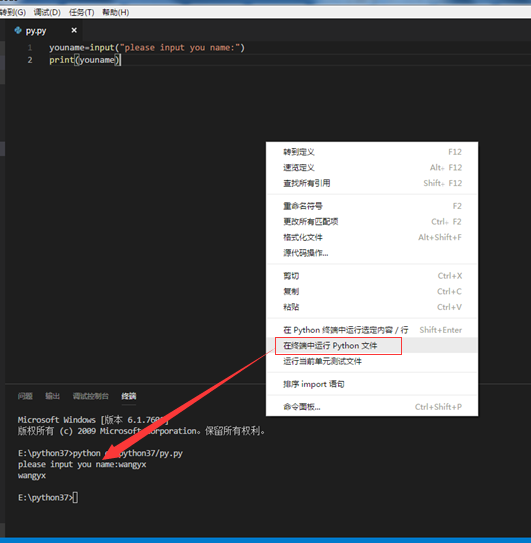This screenshot has width=531, height=543.
Task: Click the copyright 版权所有 terminal line
Action: (141, 431)
